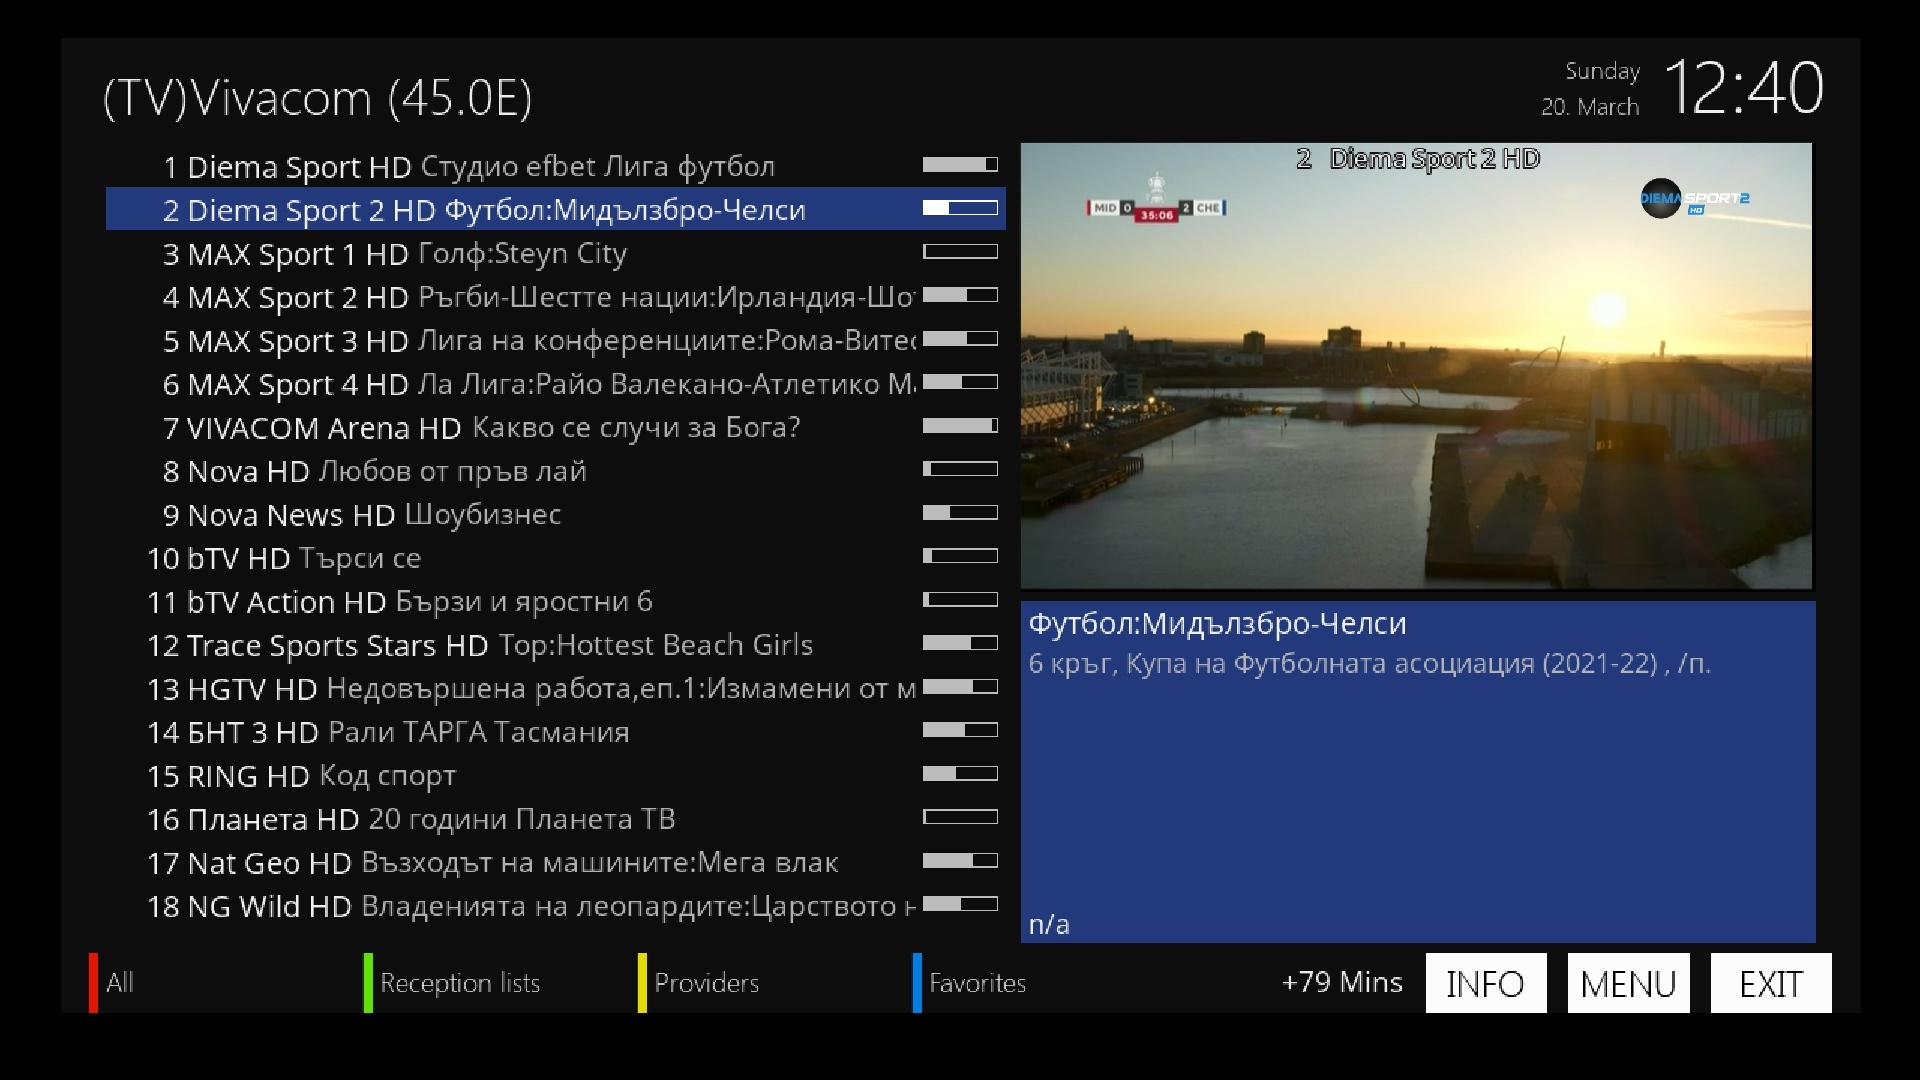Select channel 14 БНТ 3 HD
Image resolution: width=1920 pixels, height=1080 pixels.
tap(555, 731)
